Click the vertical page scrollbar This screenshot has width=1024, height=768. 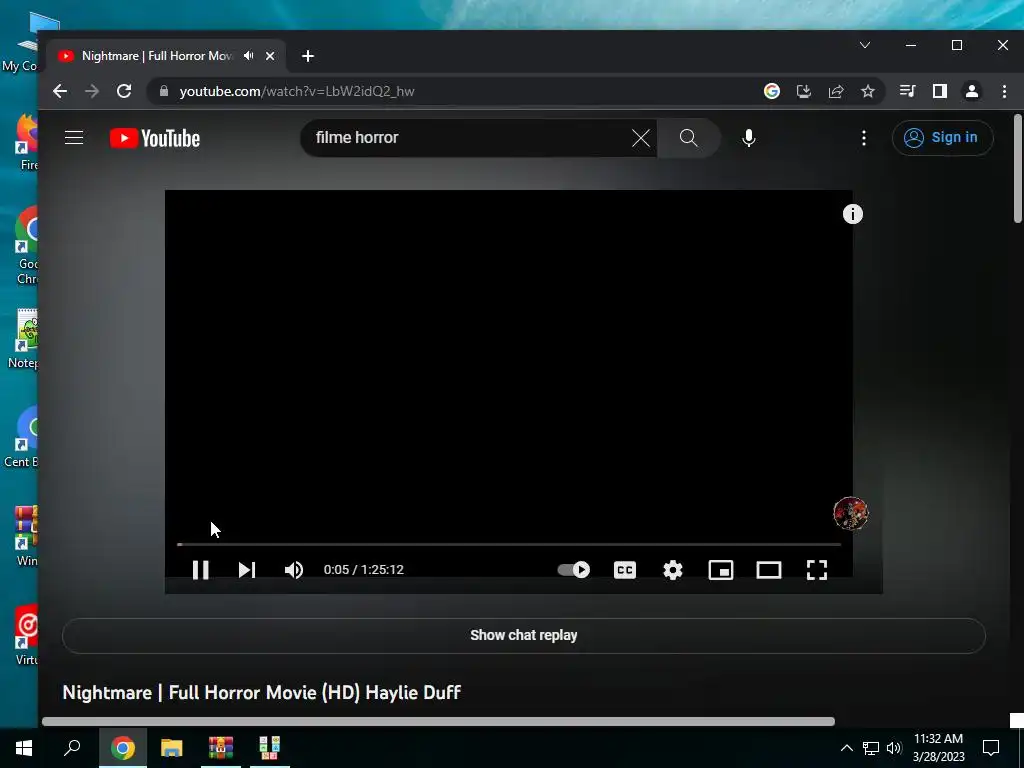click(1018, 168)
